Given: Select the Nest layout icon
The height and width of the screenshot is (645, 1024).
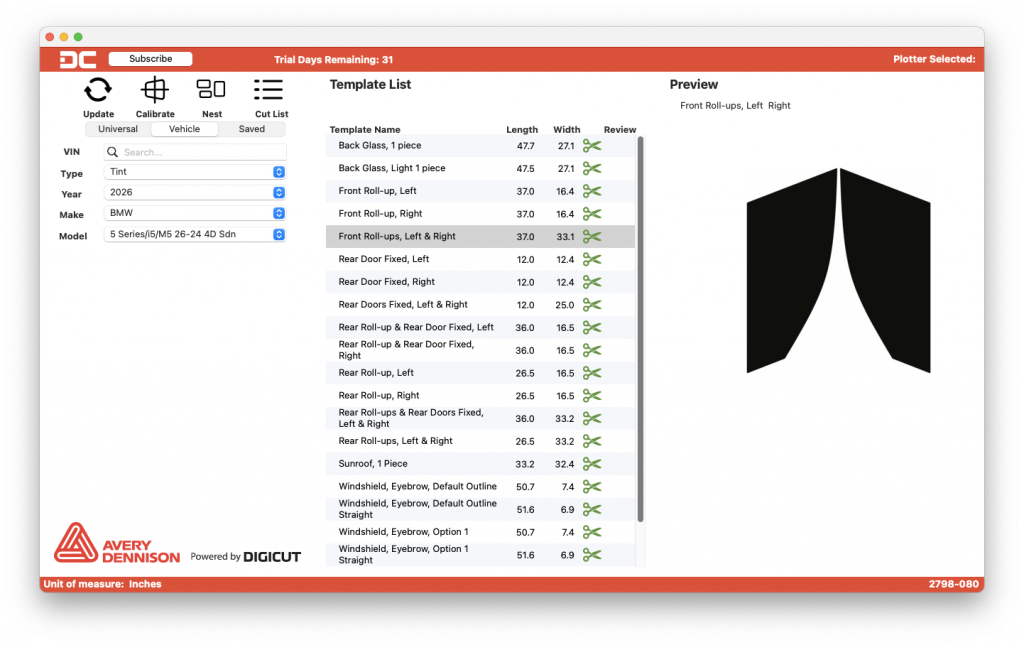Looking at the screenshot, I should (211, 90).
